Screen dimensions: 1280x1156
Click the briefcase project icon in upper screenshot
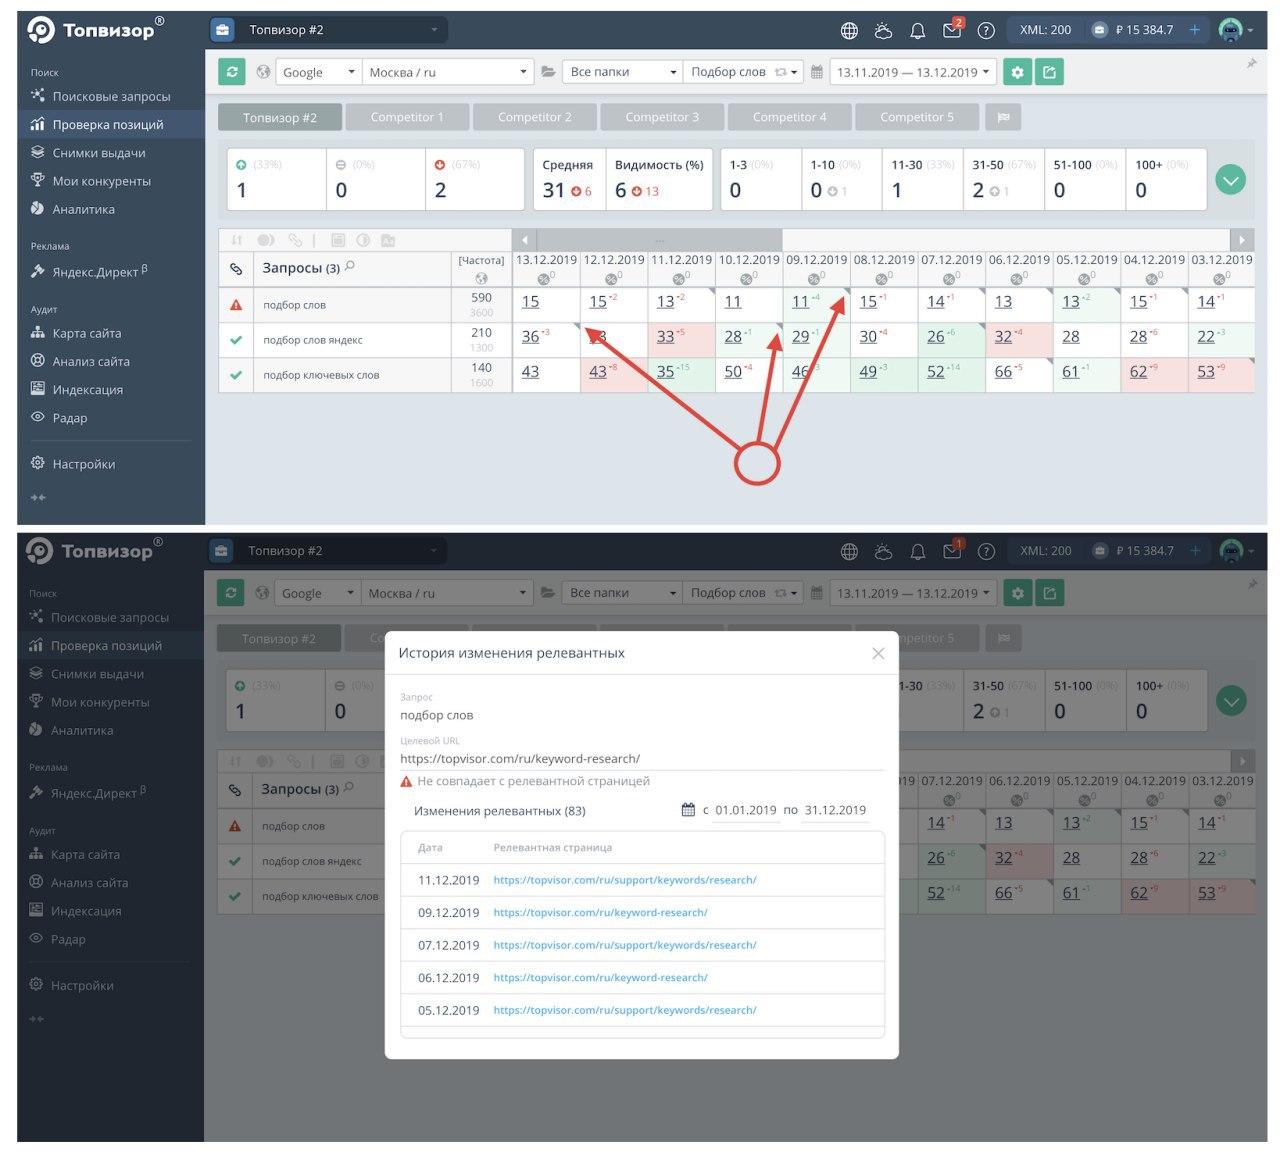pos(222,30)
